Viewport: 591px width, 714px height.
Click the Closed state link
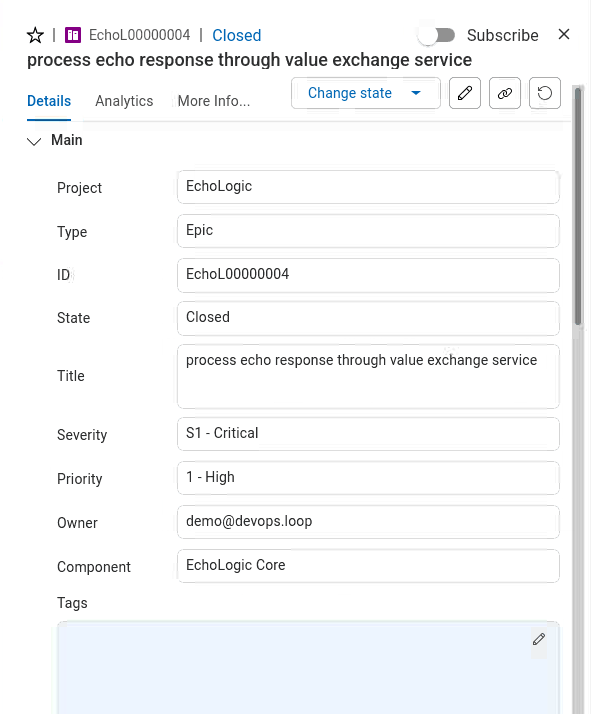click(237, 35)
